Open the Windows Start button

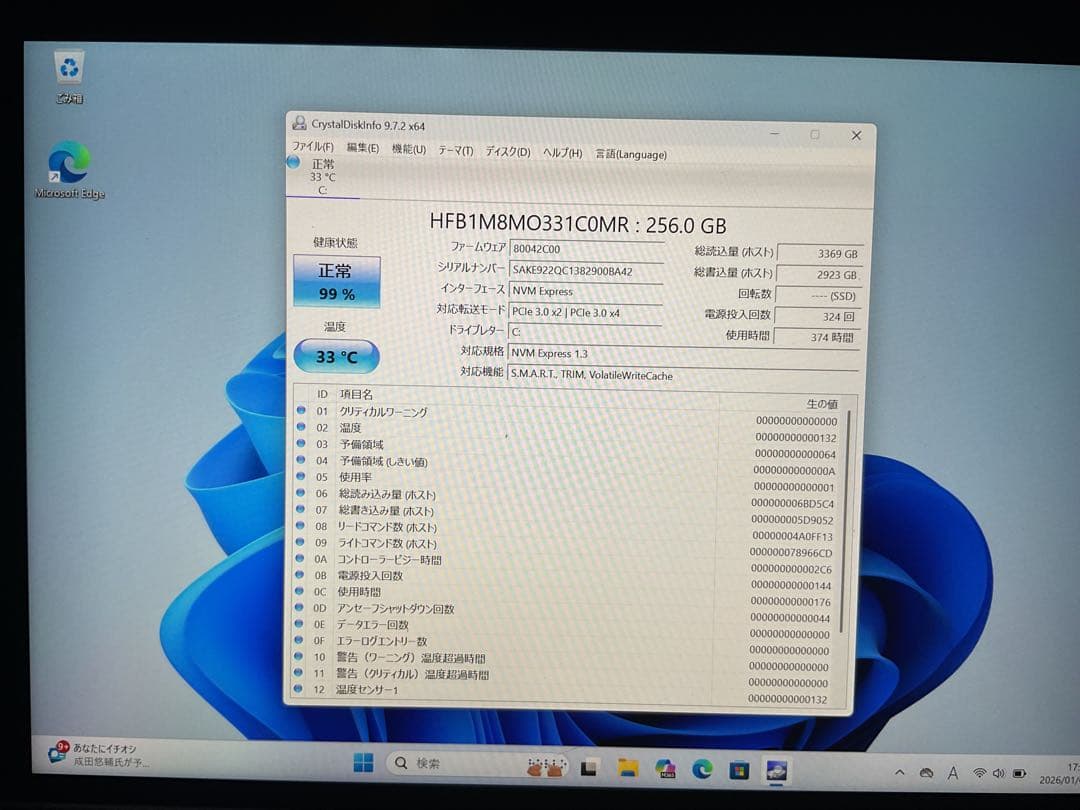[x=363, y=762]
